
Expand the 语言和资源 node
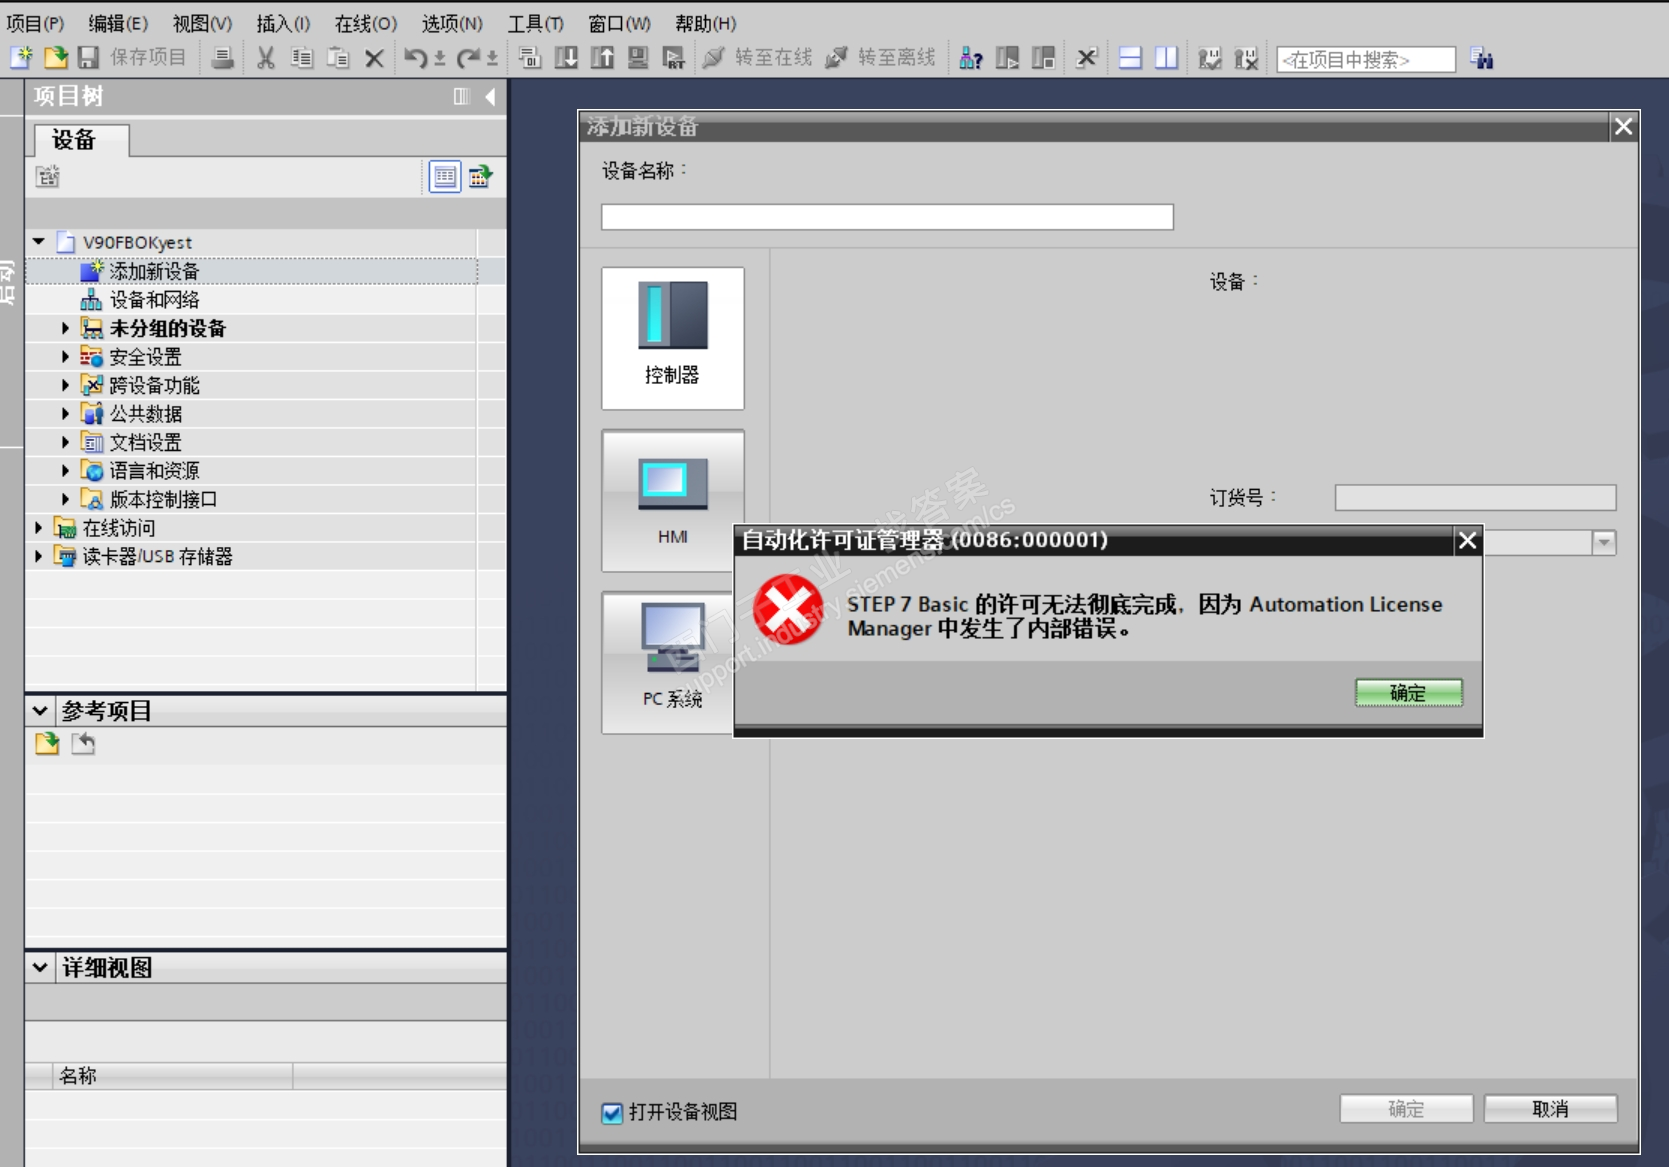(x=65, y=470)
